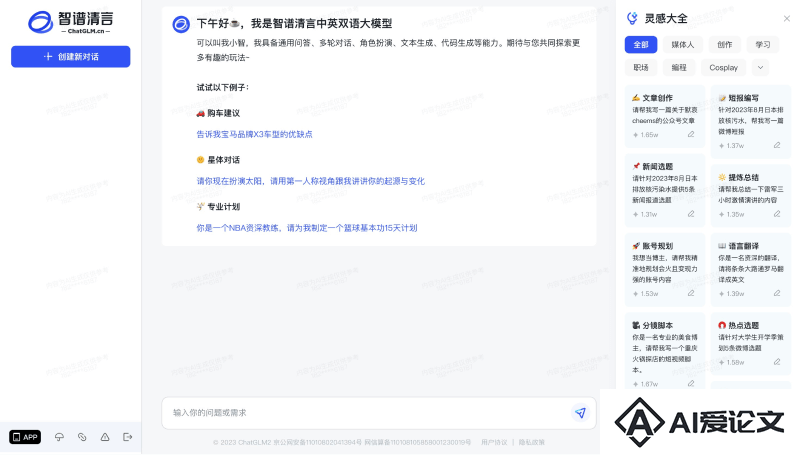Click the assistant avatar beside 下午好 greeting

(181, 24)
